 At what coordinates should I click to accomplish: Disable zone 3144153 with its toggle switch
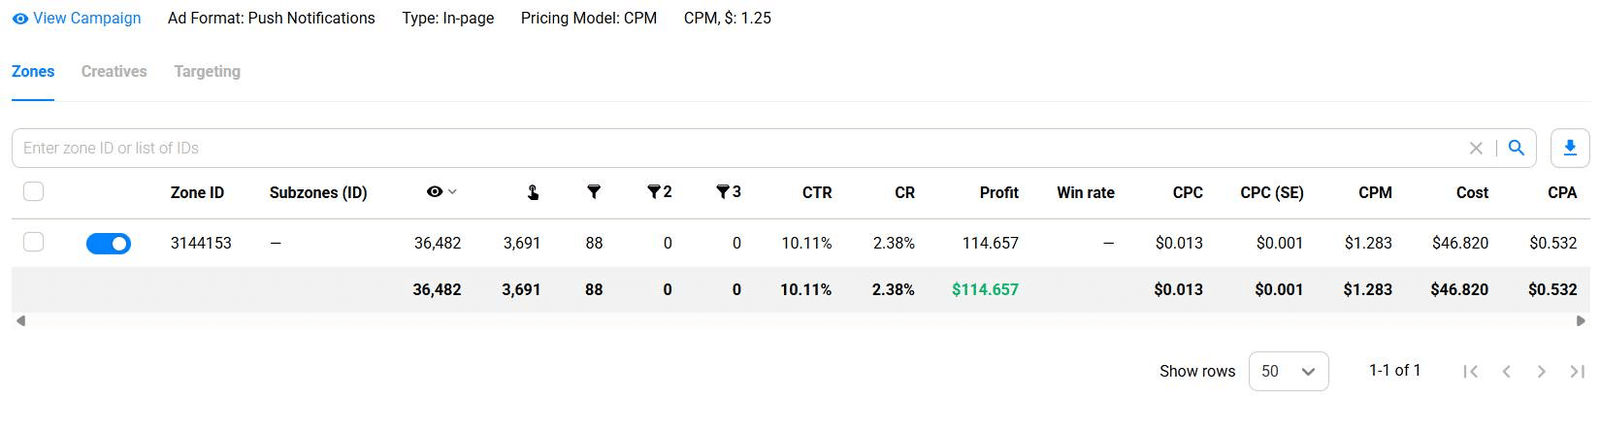point(108,243)
